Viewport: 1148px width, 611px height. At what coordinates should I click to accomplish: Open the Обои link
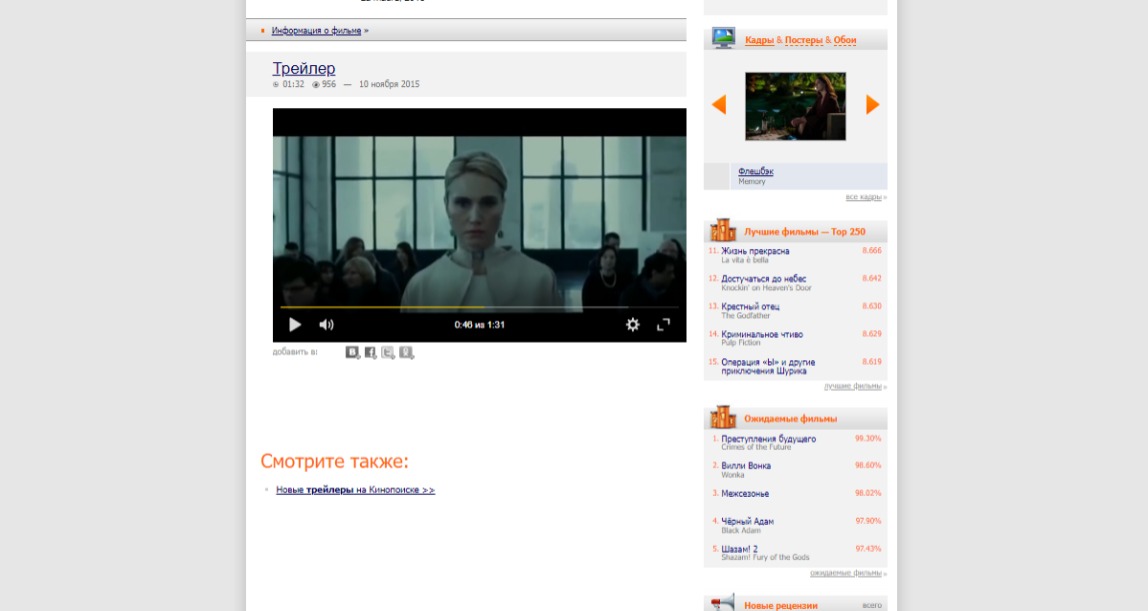point(845,40)
